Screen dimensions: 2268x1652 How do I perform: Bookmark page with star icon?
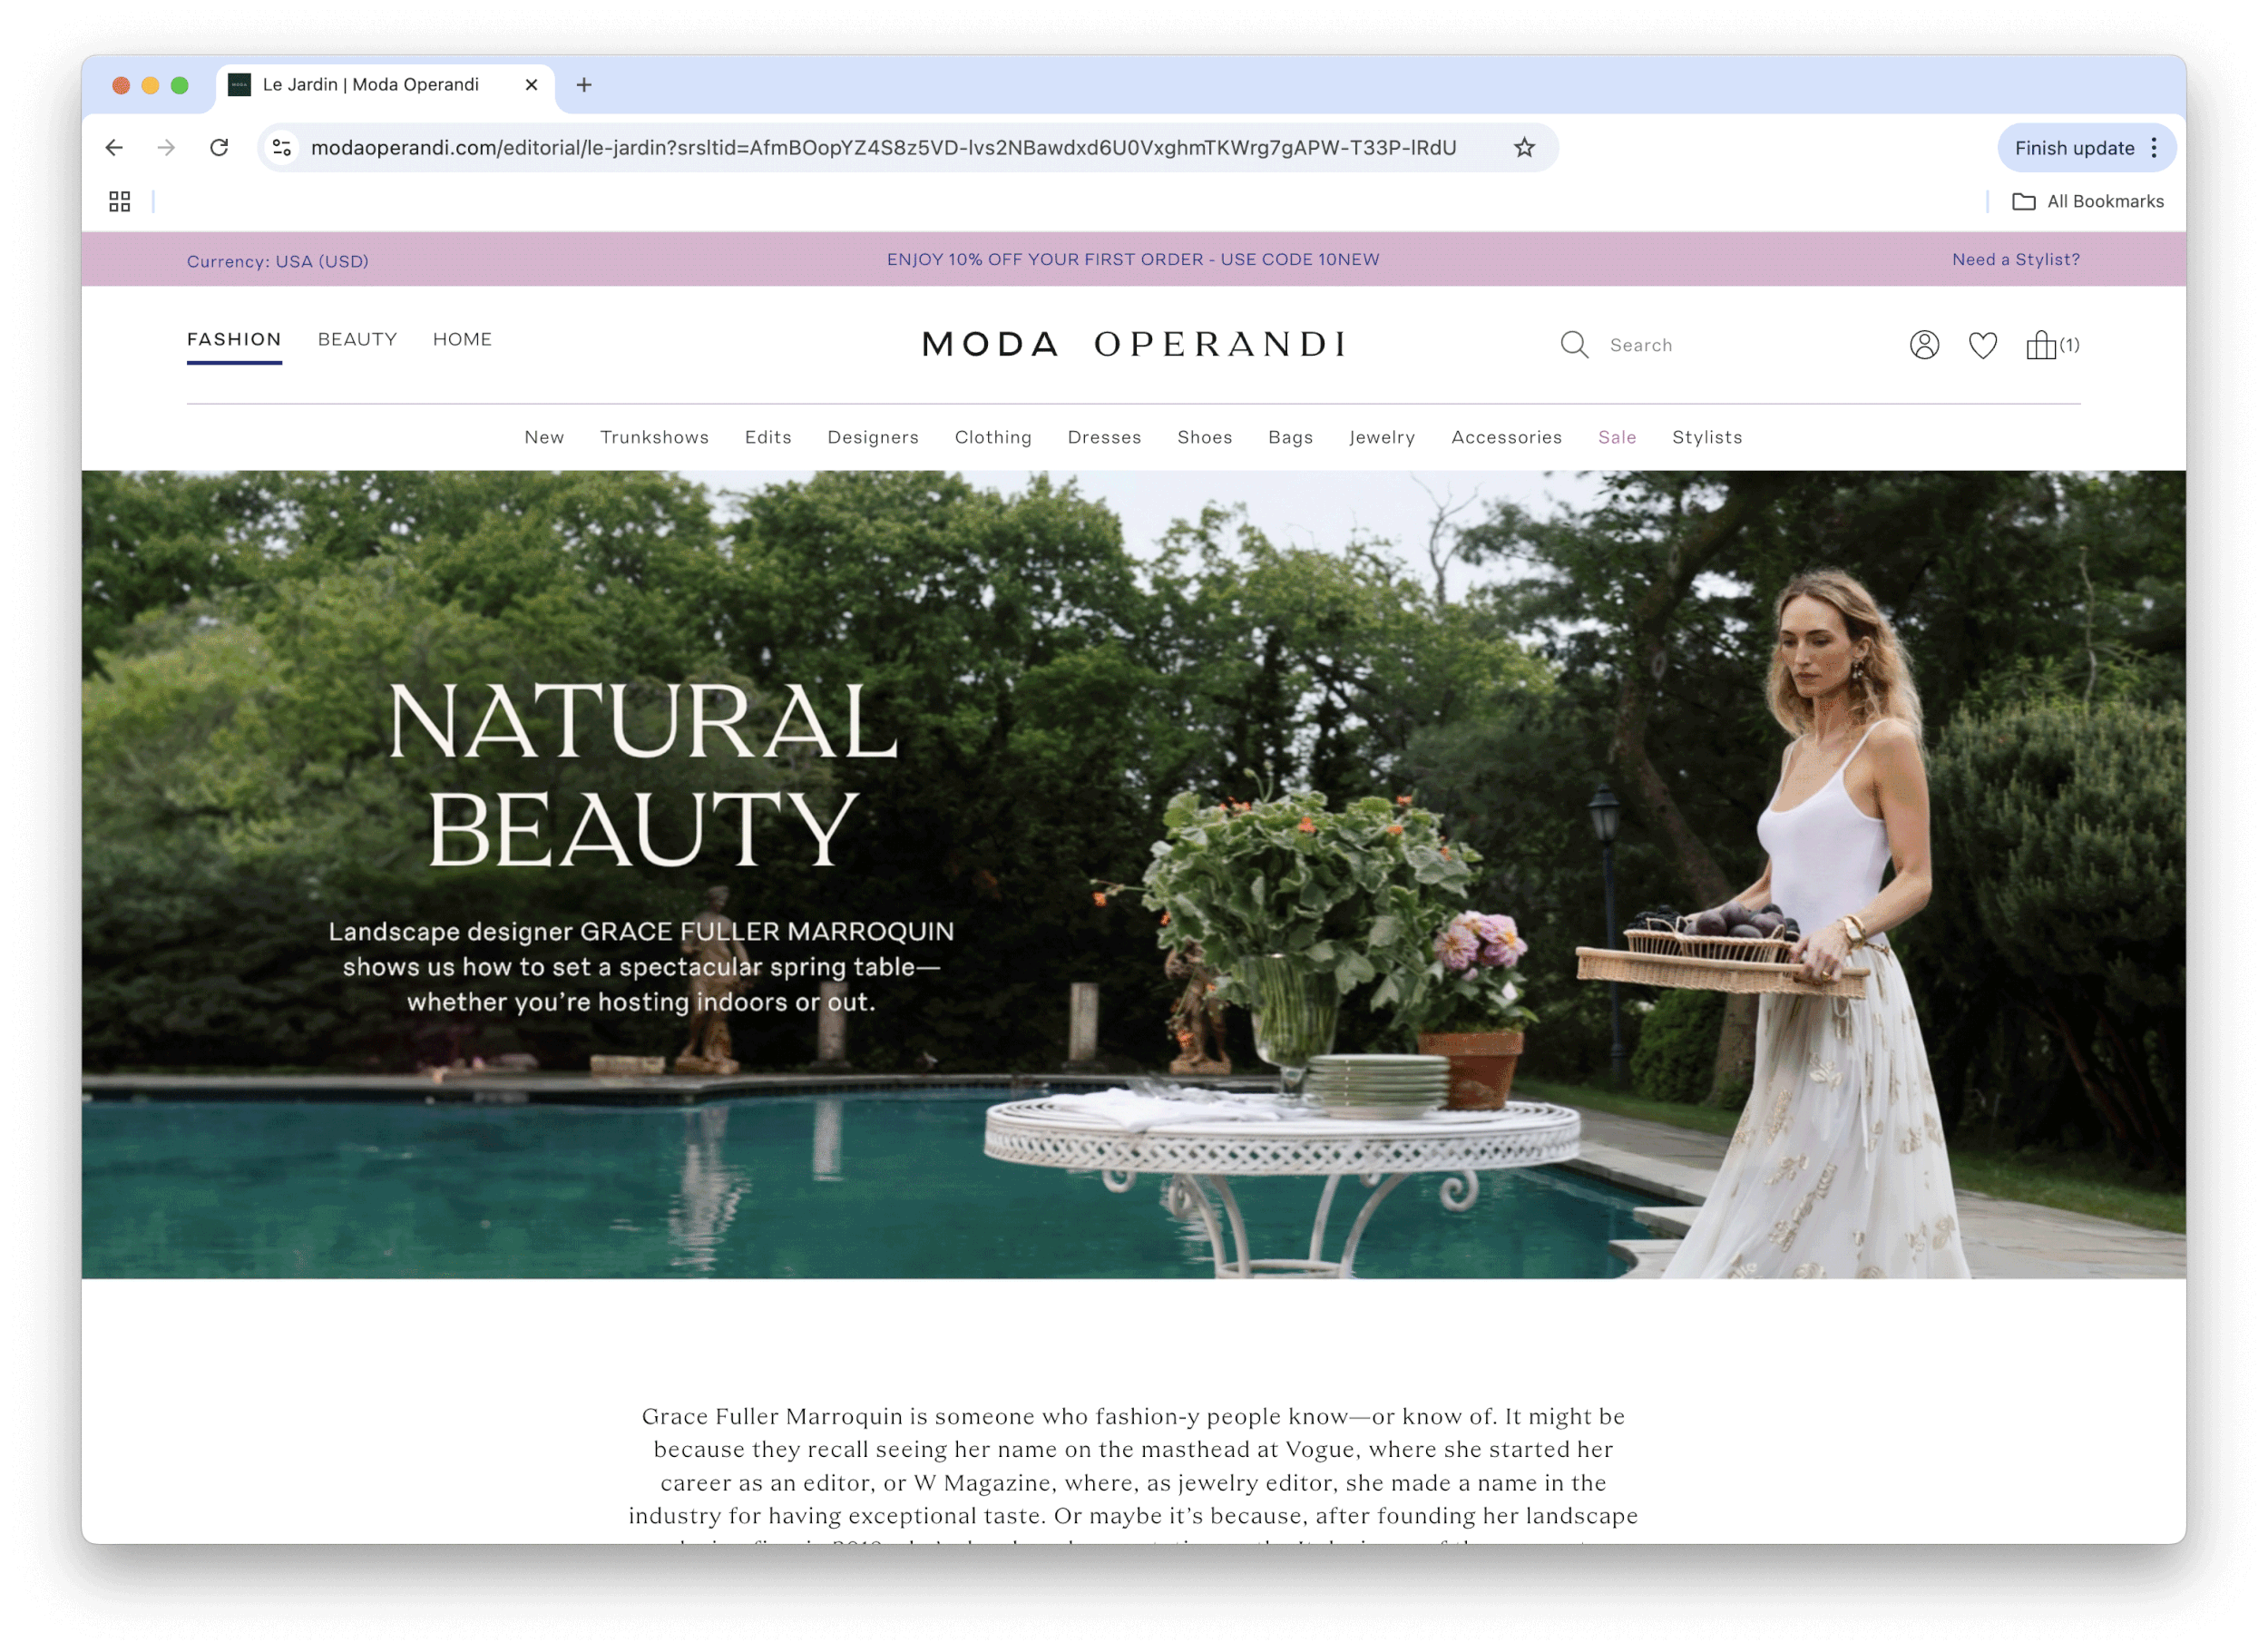tap(1523, 148)
